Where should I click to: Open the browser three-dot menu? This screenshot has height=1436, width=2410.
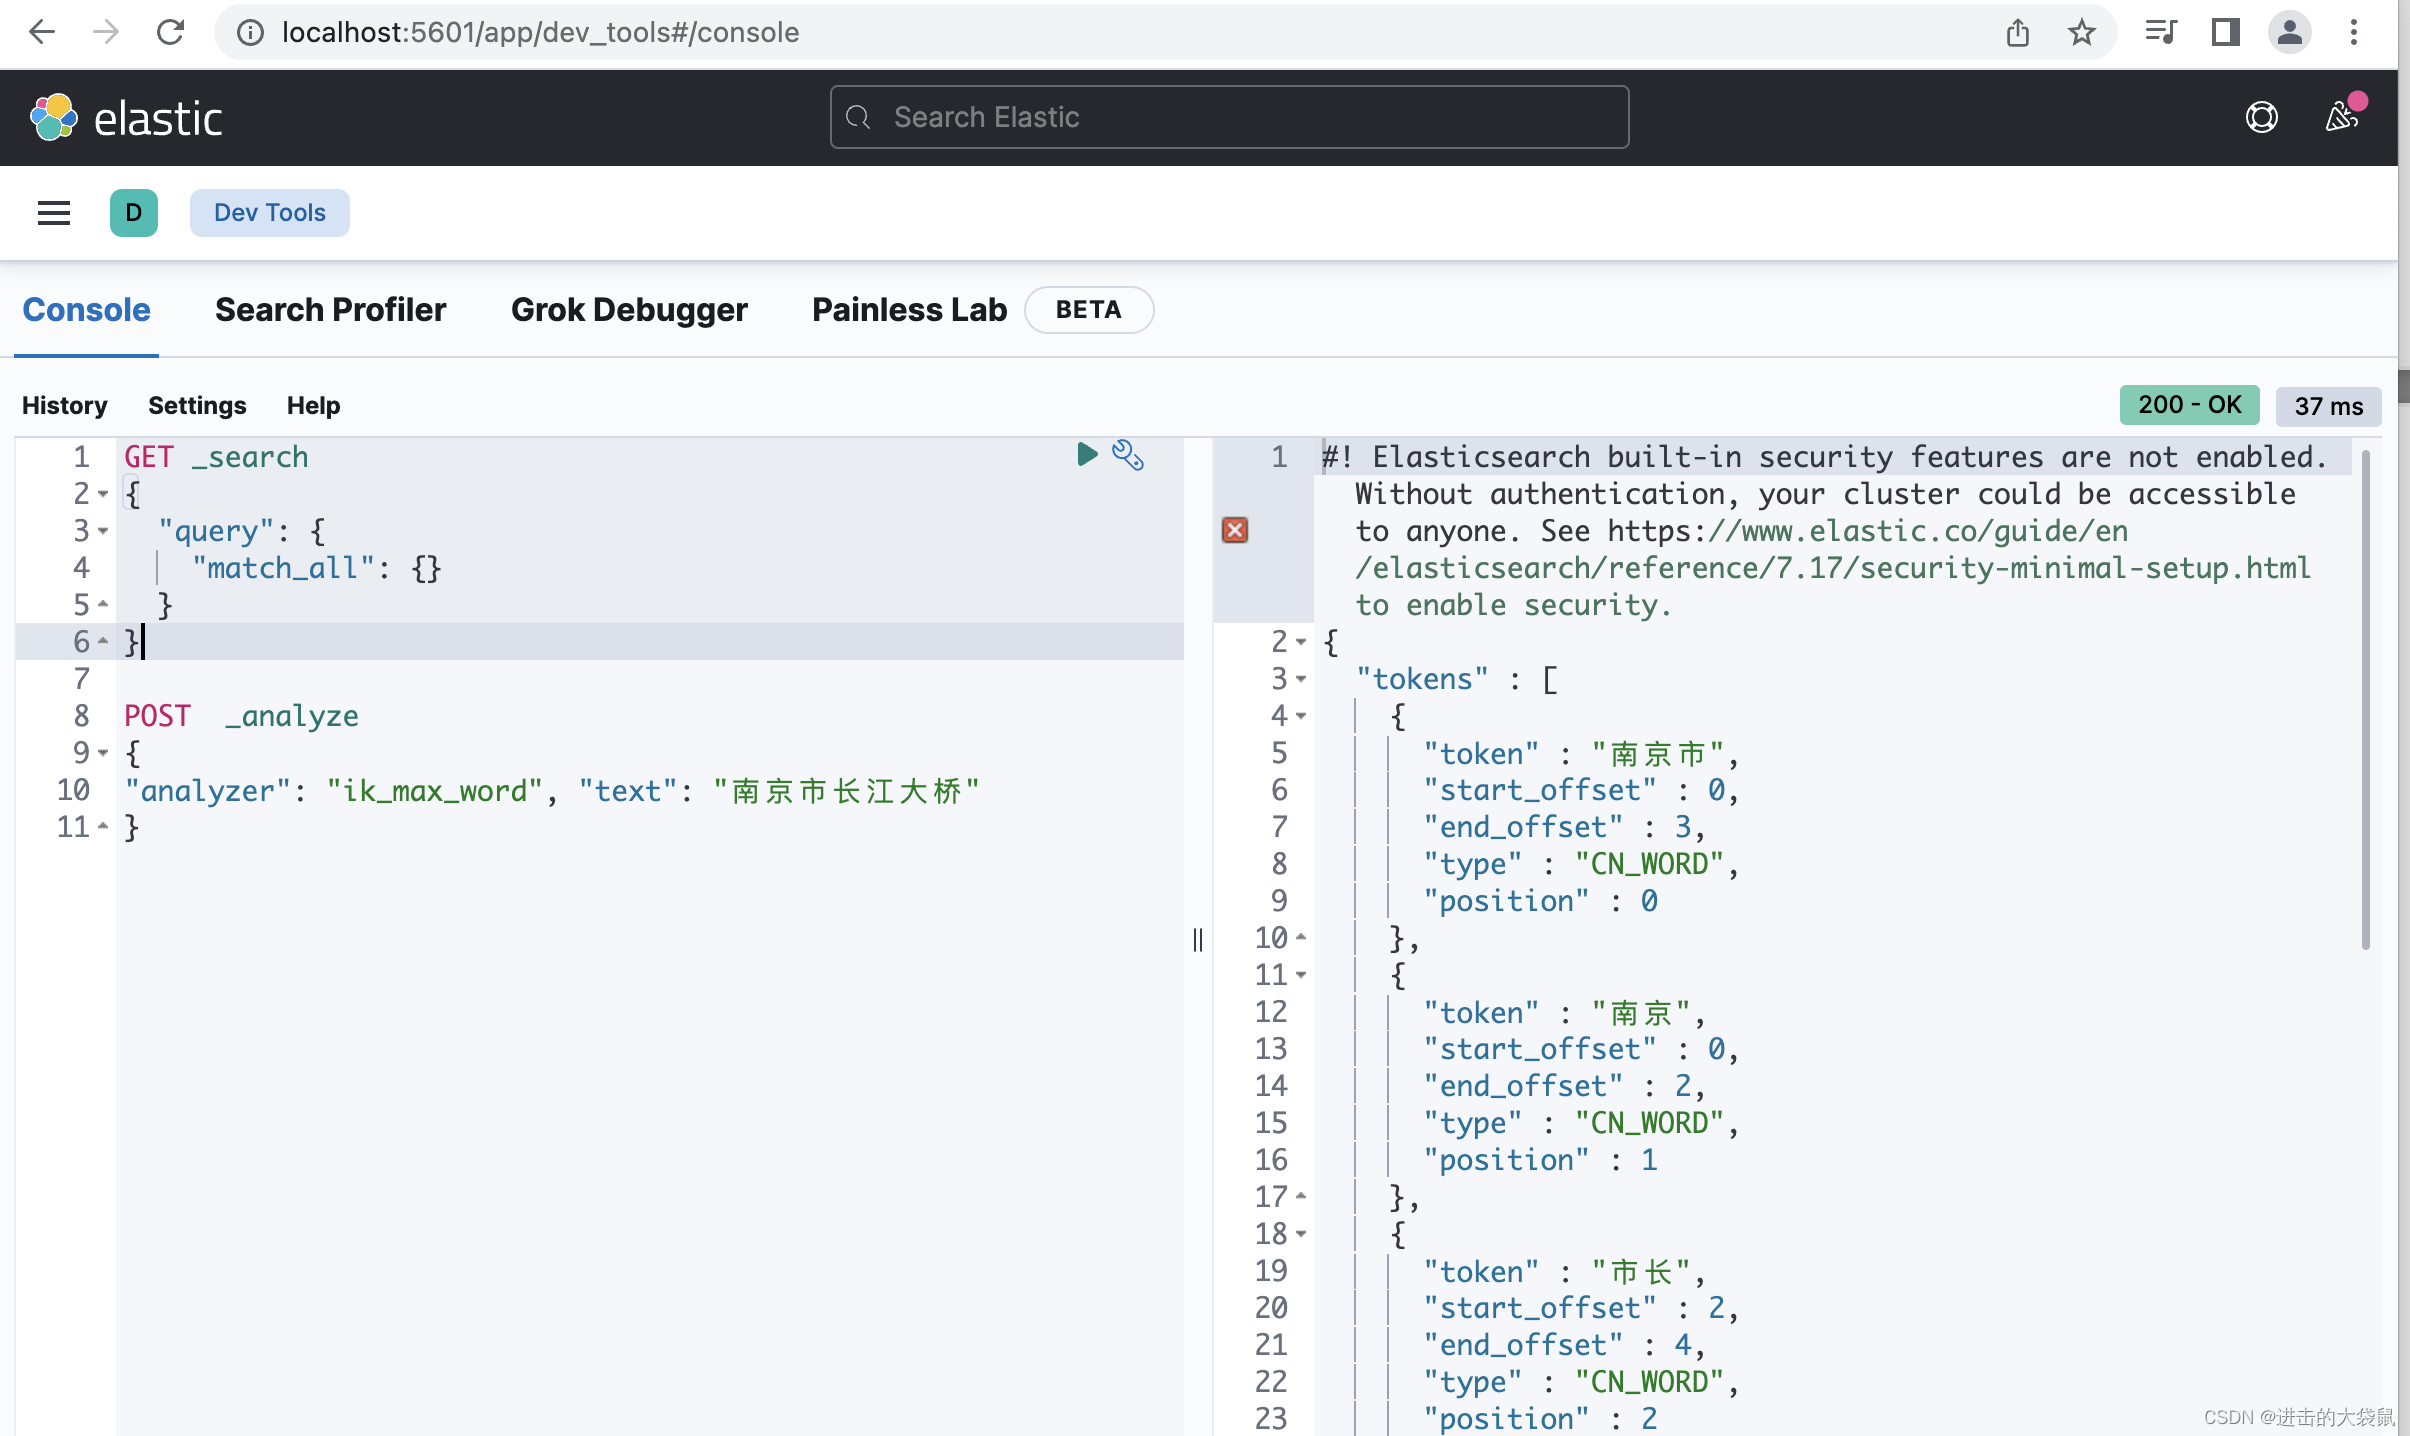[x=2354, y=33]
